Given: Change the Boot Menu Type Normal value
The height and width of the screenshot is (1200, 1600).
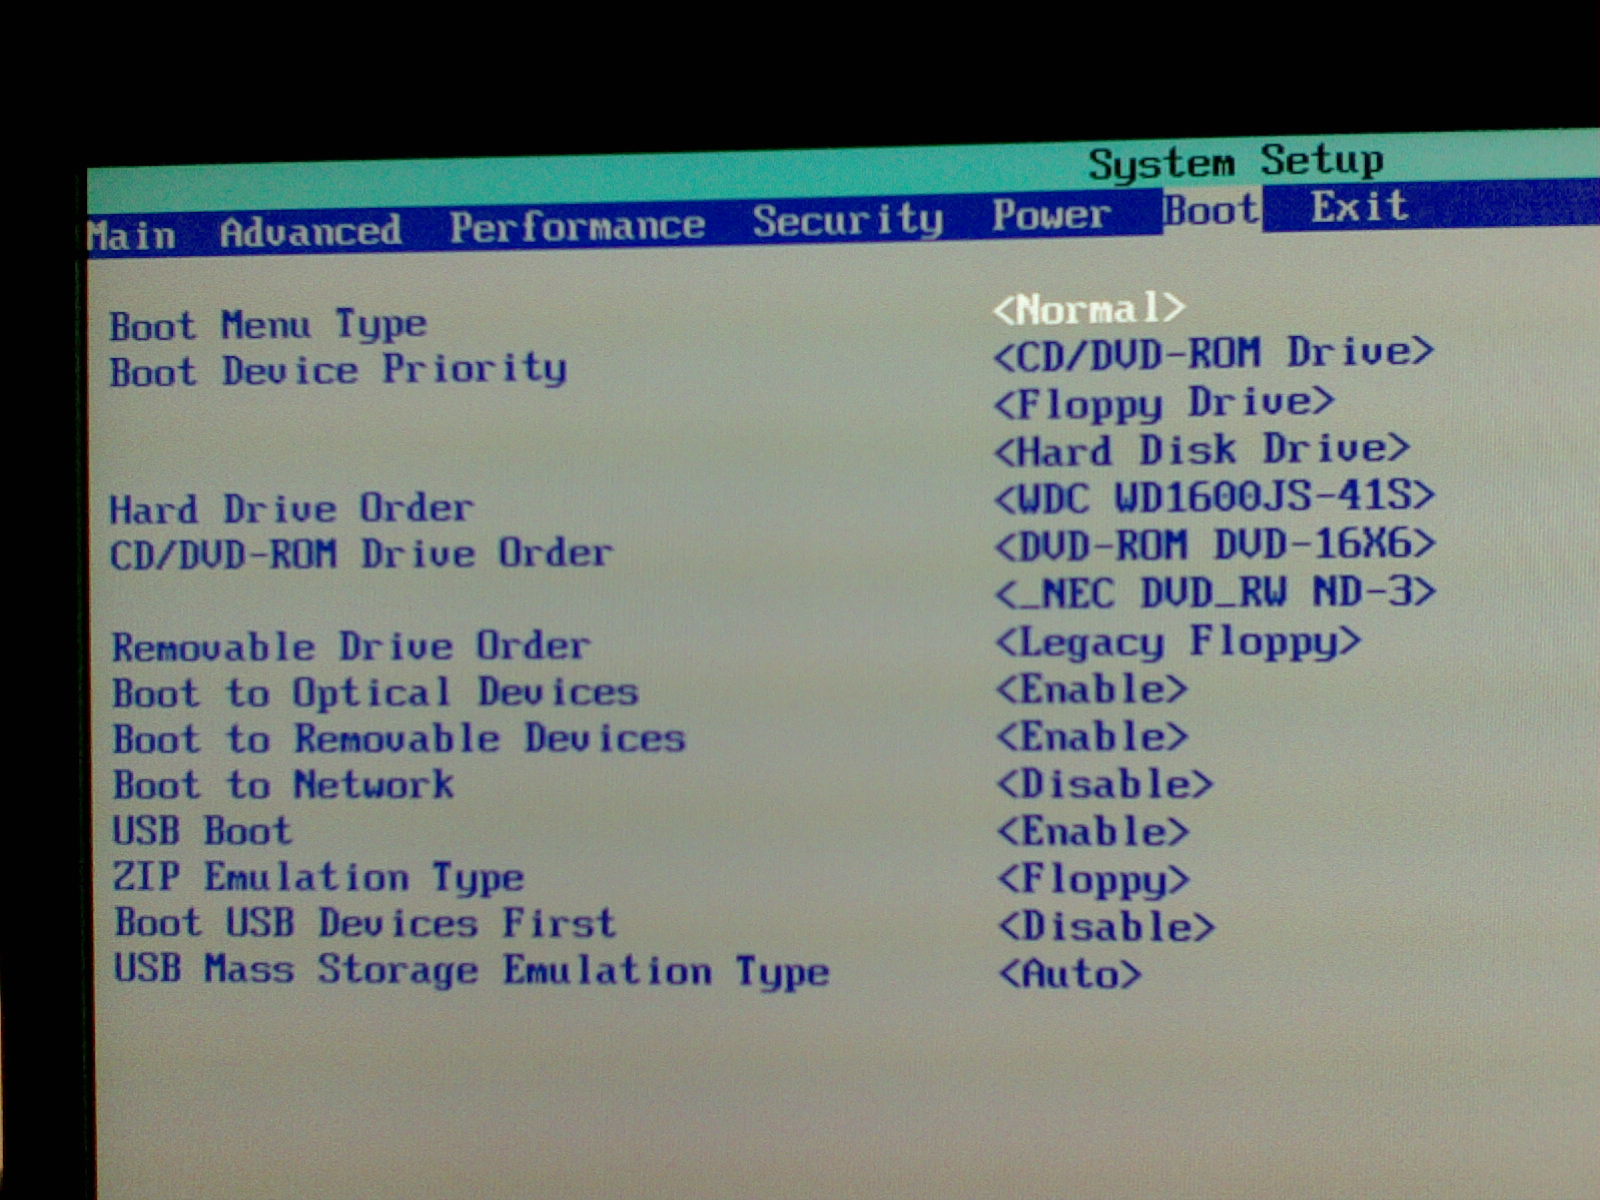Looking at the screenshot, I should tap(1089, 308).
